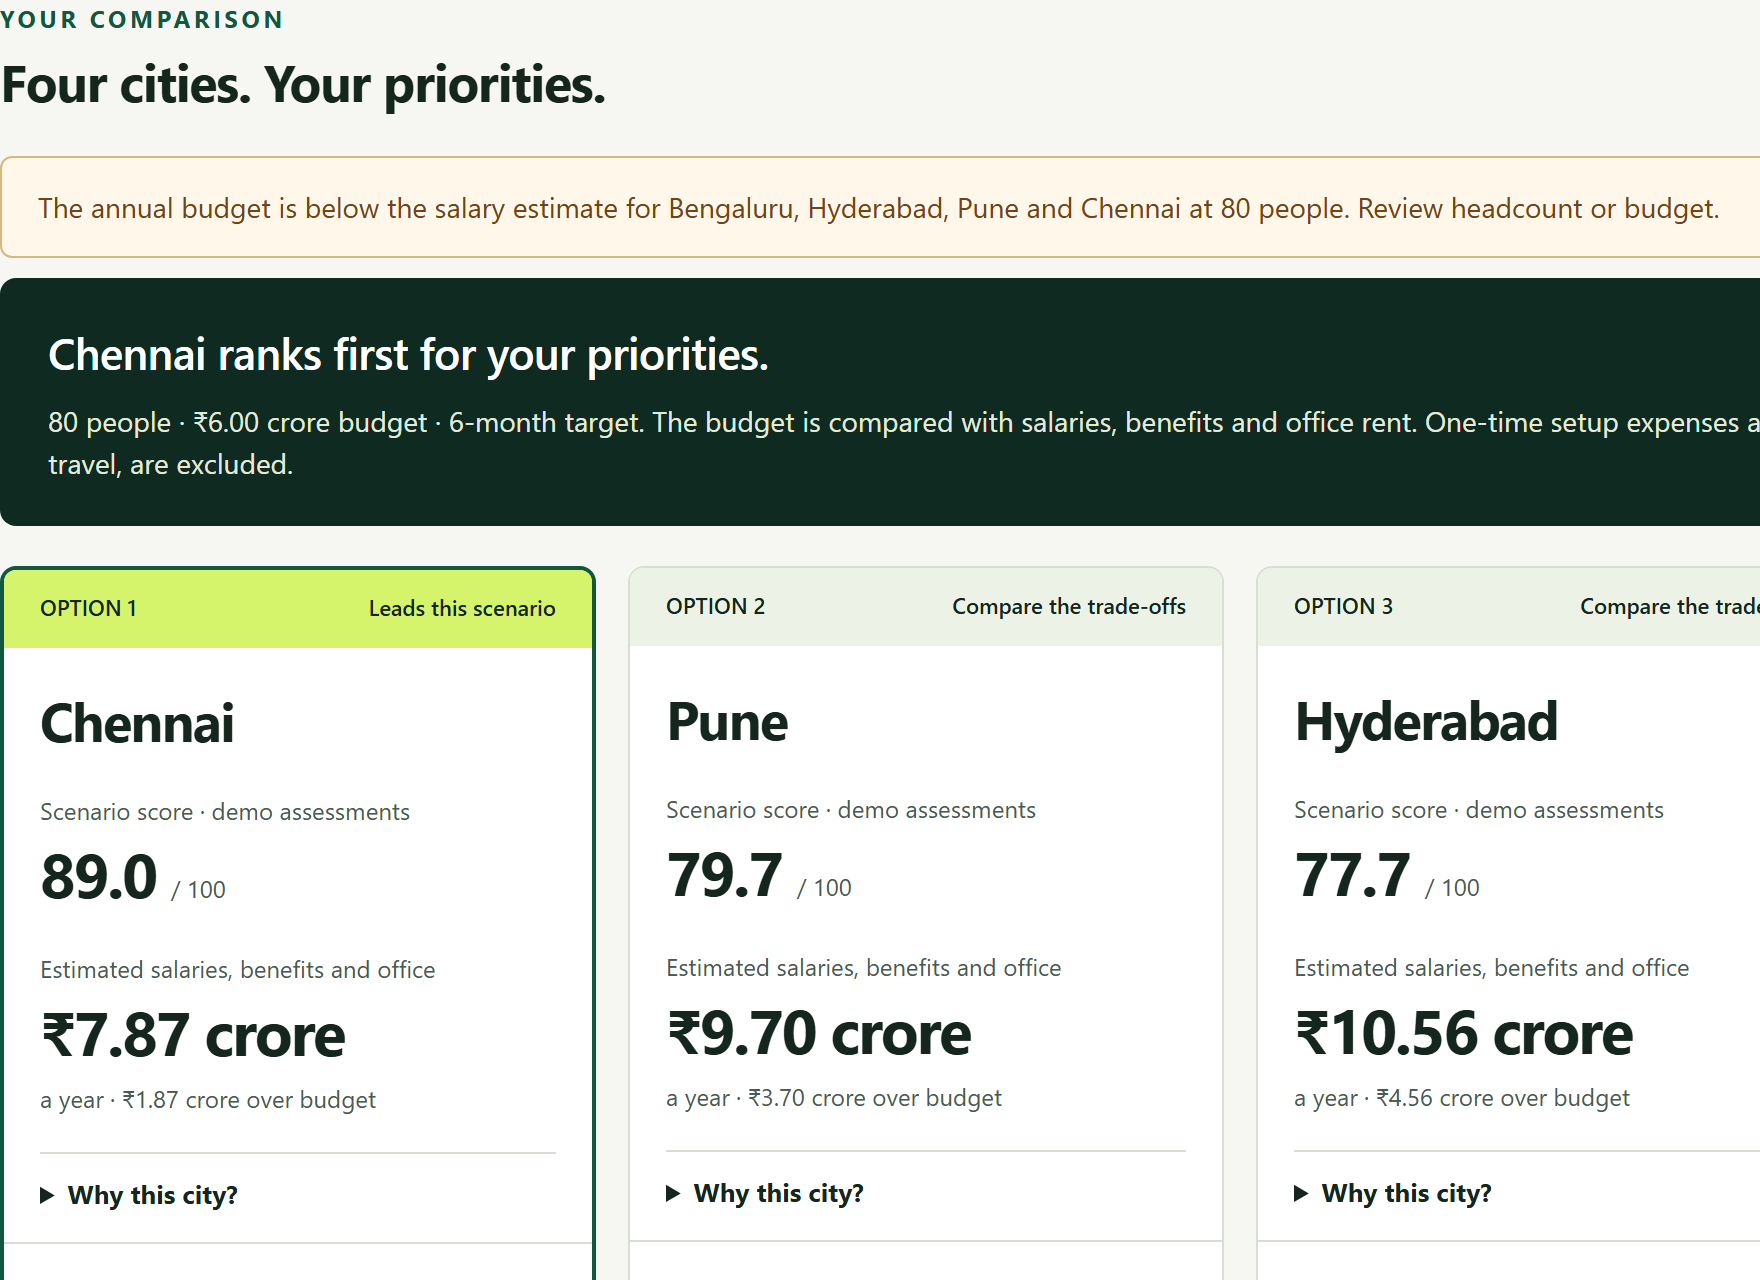This screenshot has width=1760, height=1280.
Task: Click the annual budget warning banner
Action: (880, 207)
